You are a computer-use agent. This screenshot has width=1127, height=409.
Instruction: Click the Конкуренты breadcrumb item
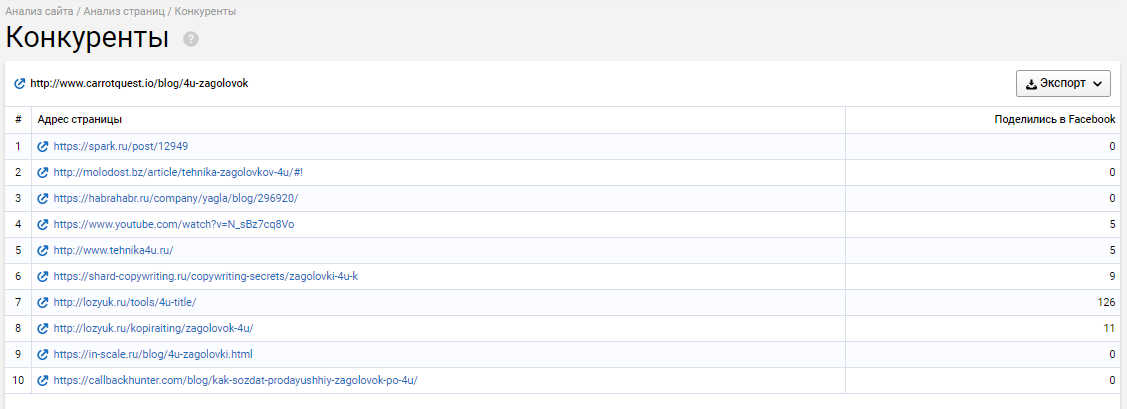coord(206,12)
